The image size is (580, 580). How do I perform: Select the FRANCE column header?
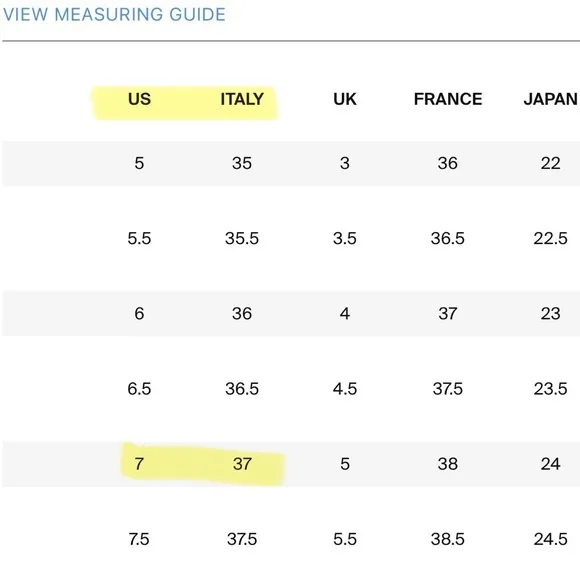tap(448, 99)
